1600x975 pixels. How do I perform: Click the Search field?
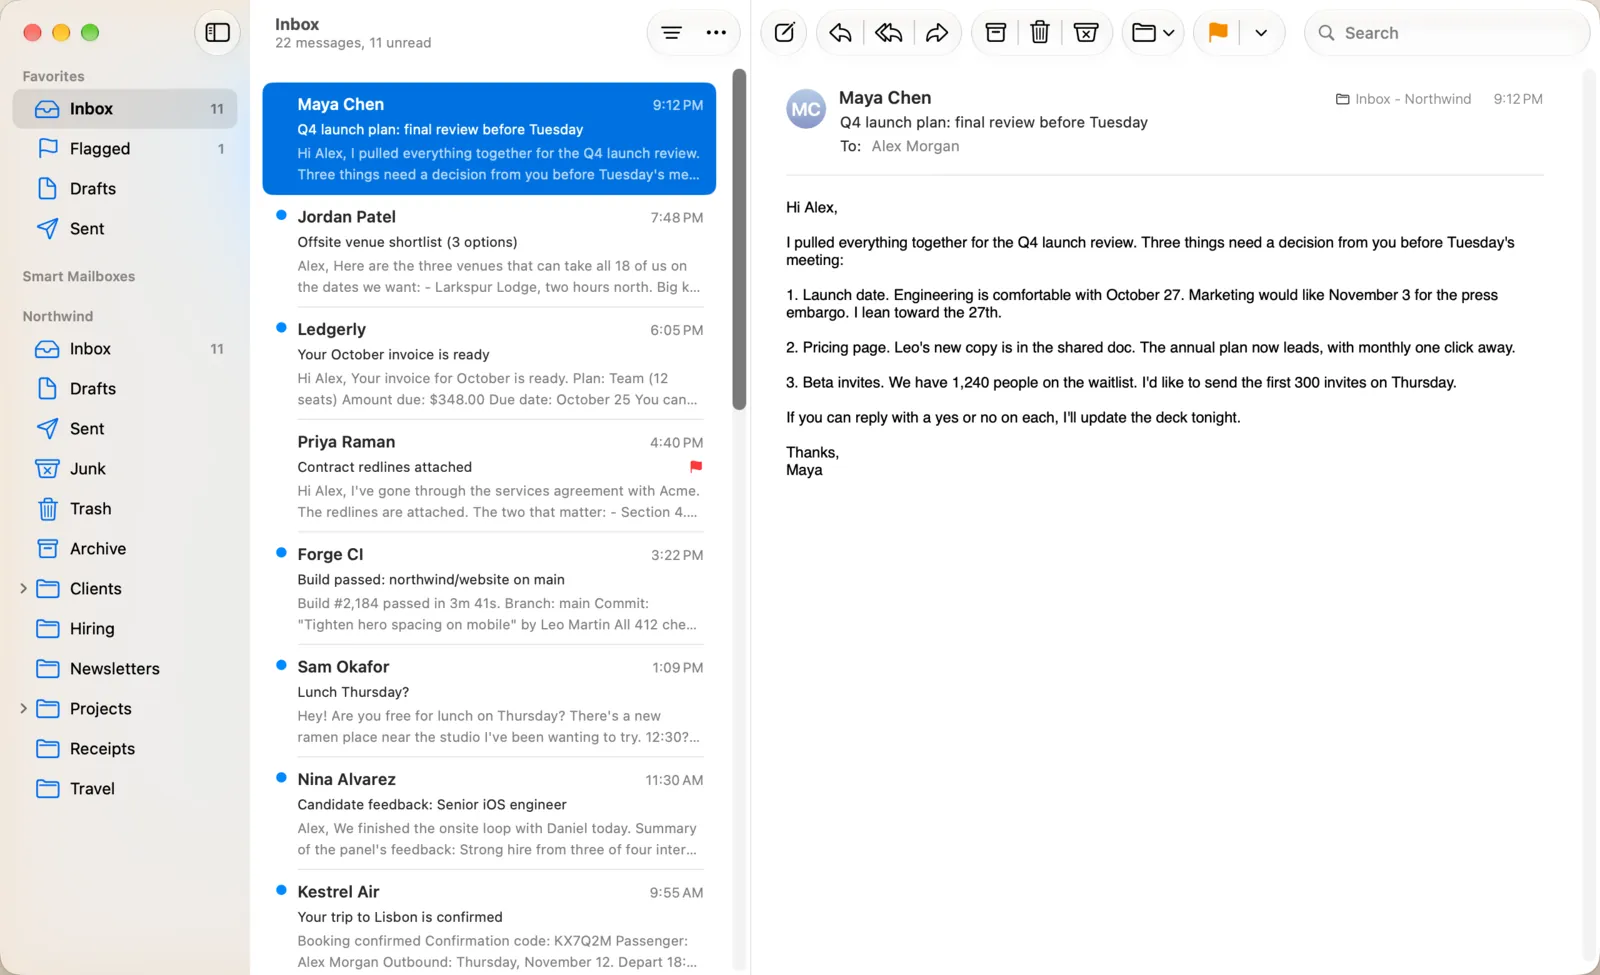coord(1447,33)
